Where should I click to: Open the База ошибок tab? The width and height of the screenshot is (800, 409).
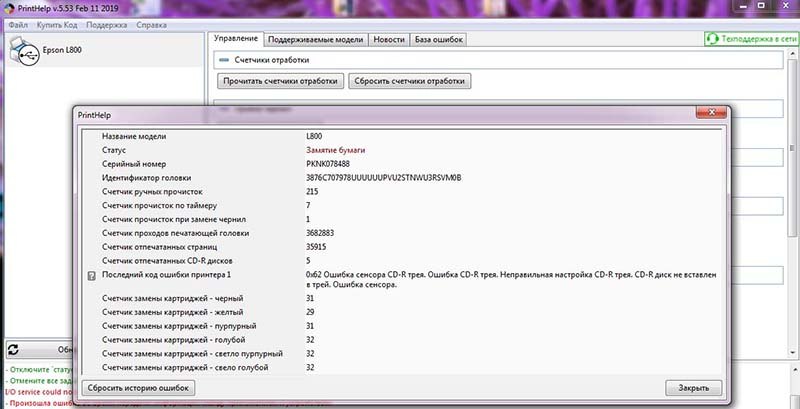click(x=439, y=39)
